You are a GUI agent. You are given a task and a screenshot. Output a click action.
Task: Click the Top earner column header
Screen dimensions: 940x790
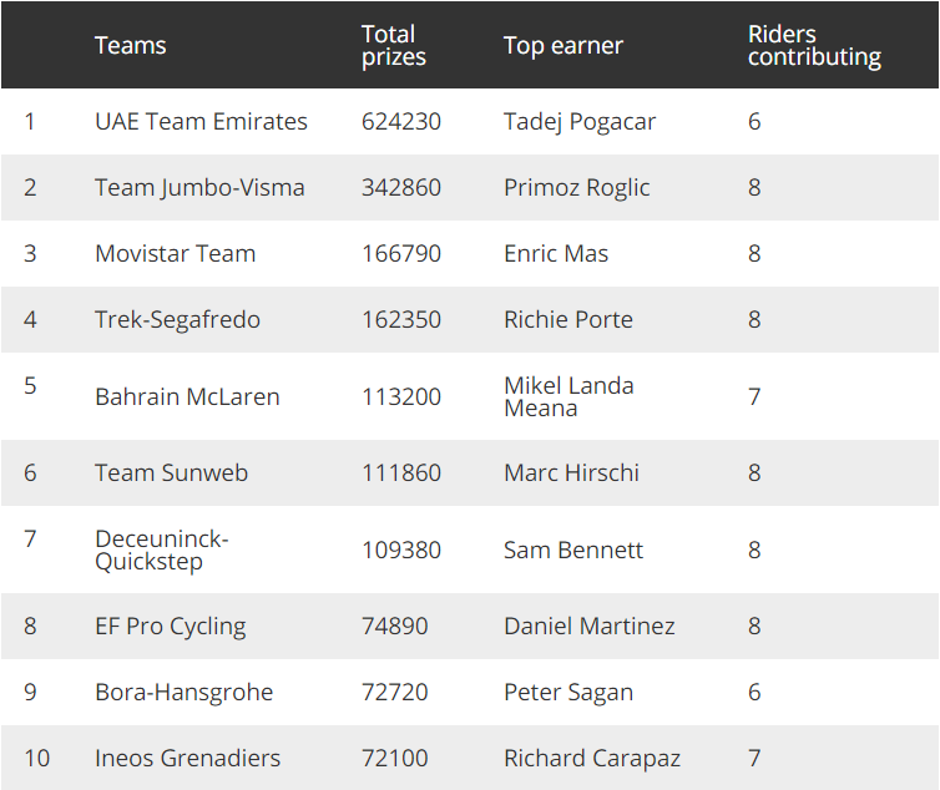(x=563, y=46)
